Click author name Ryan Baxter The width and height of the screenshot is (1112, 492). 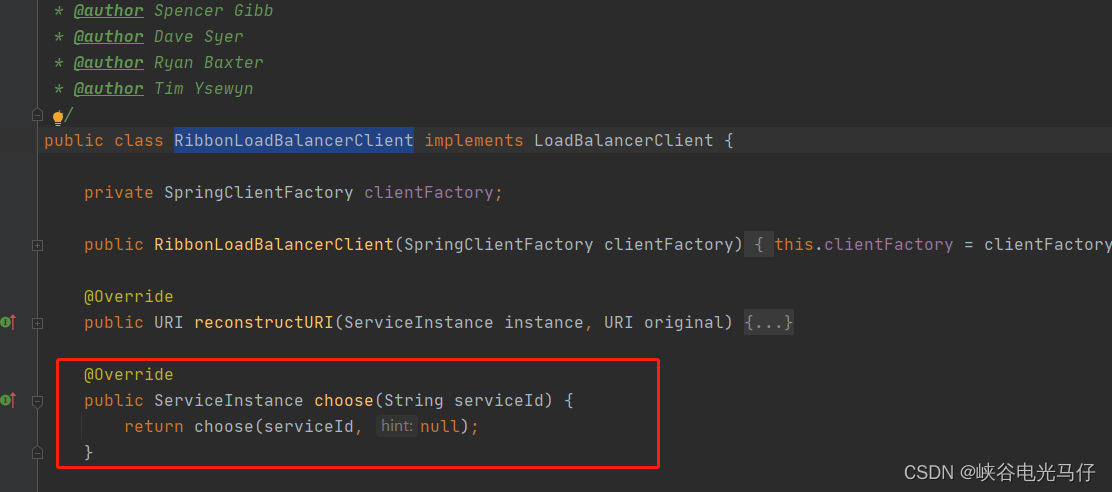tap(208, 62)
